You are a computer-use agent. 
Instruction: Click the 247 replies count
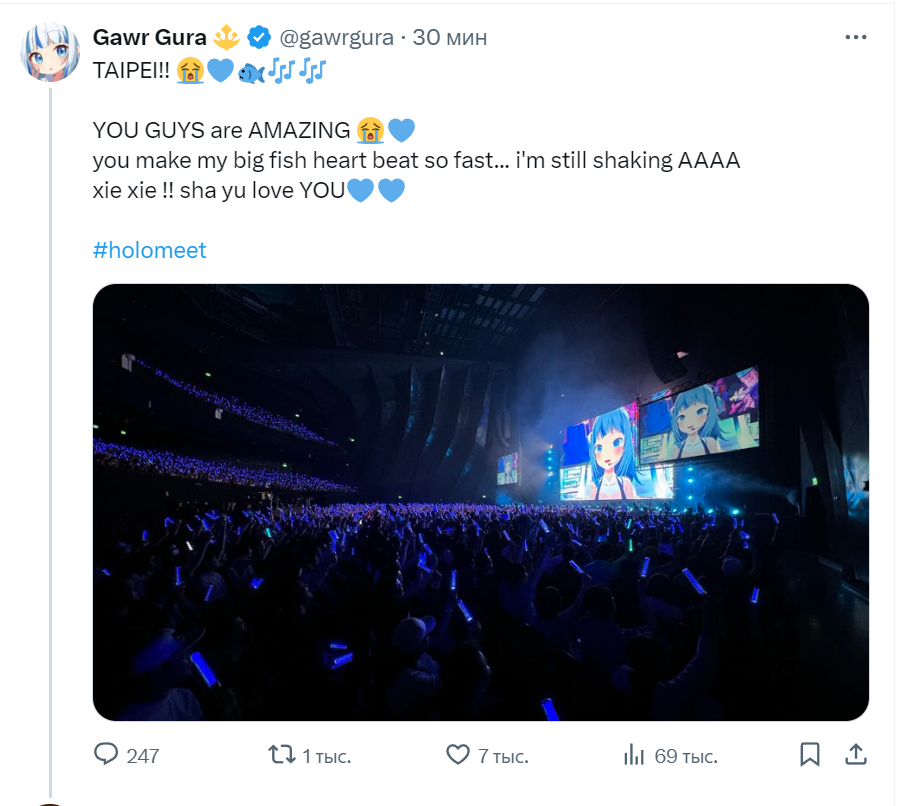pyautogui.click(x=143, y=756)
